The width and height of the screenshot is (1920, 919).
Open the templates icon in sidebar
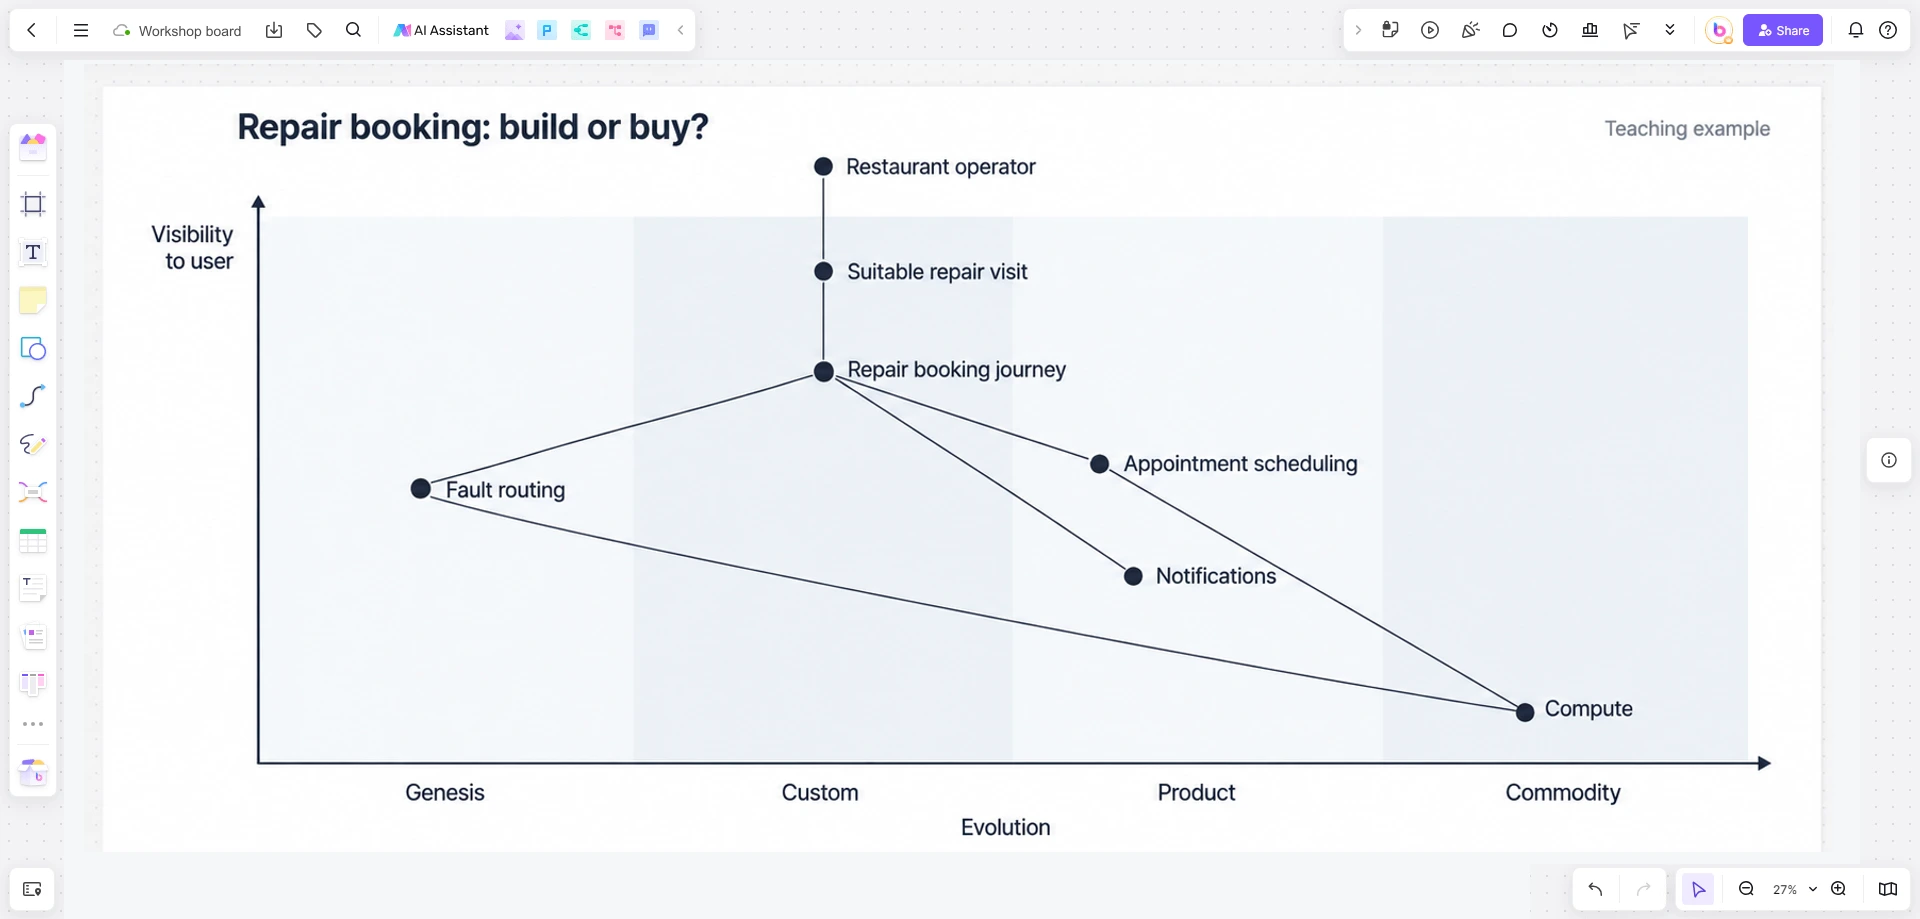(x=33, y=147)
